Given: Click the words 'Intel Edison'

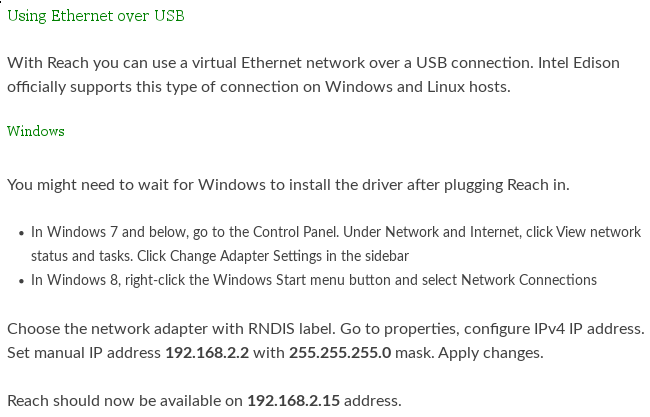Looking at the screenshot, I should click(579, 63).
